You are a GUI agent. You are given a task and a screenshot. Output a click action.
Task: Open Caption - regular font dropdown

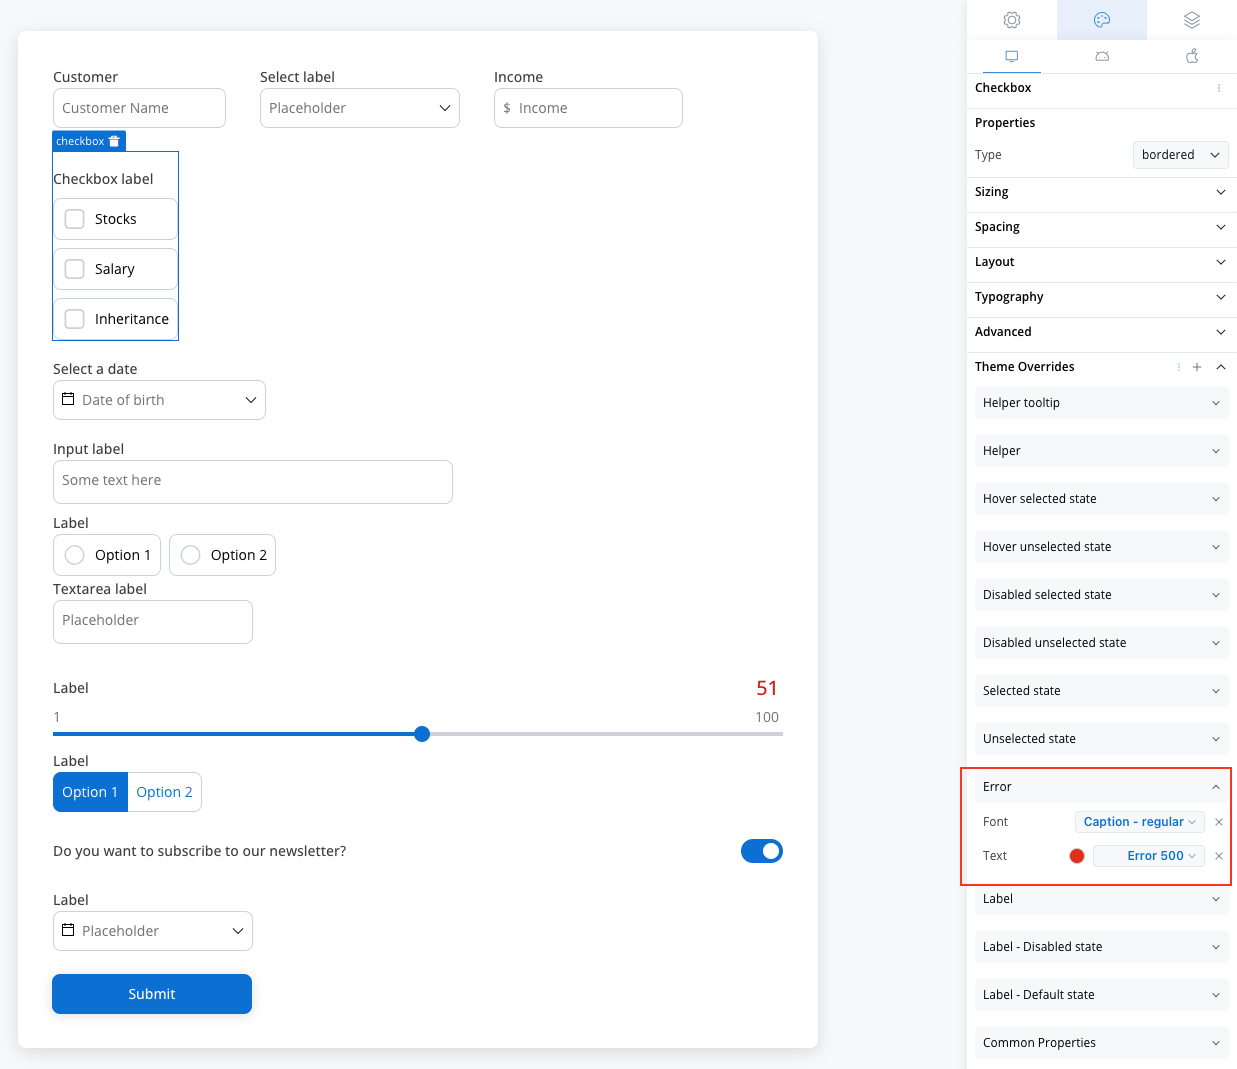coord(1140,822)
